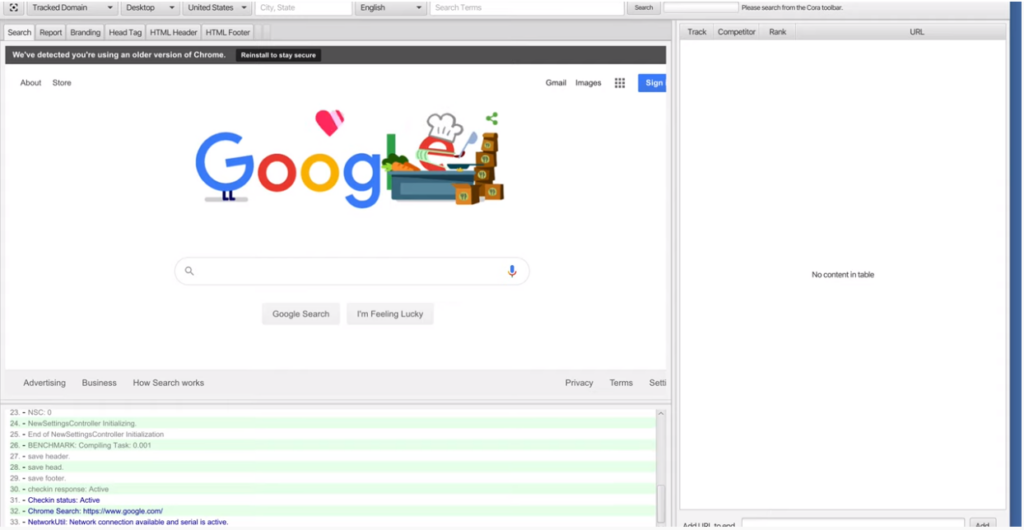The height and width of the screenshot is (530, 1024).
Task: Click the Search Terms input field
Action: (x=526, y=8)
